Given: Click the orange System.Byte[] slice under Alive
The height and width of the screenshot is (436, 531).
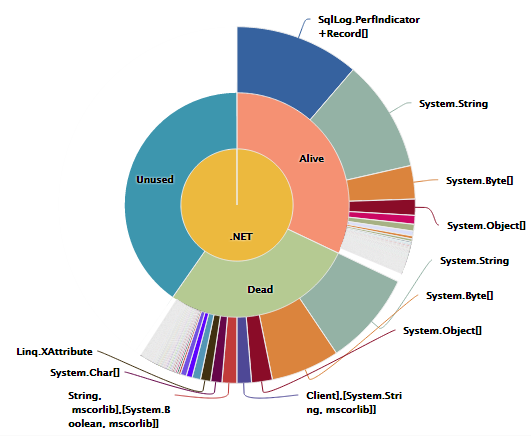Looking at the screenshot, I should pyautogui.click(x=382, y=184).
